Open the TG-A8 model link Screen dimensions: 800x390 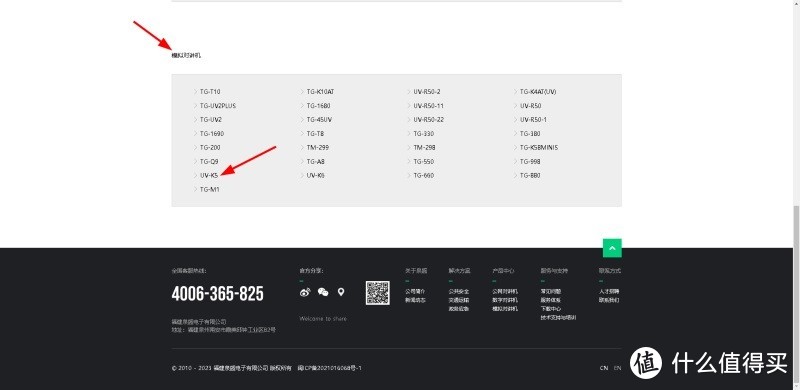click(x=316, y=161)
